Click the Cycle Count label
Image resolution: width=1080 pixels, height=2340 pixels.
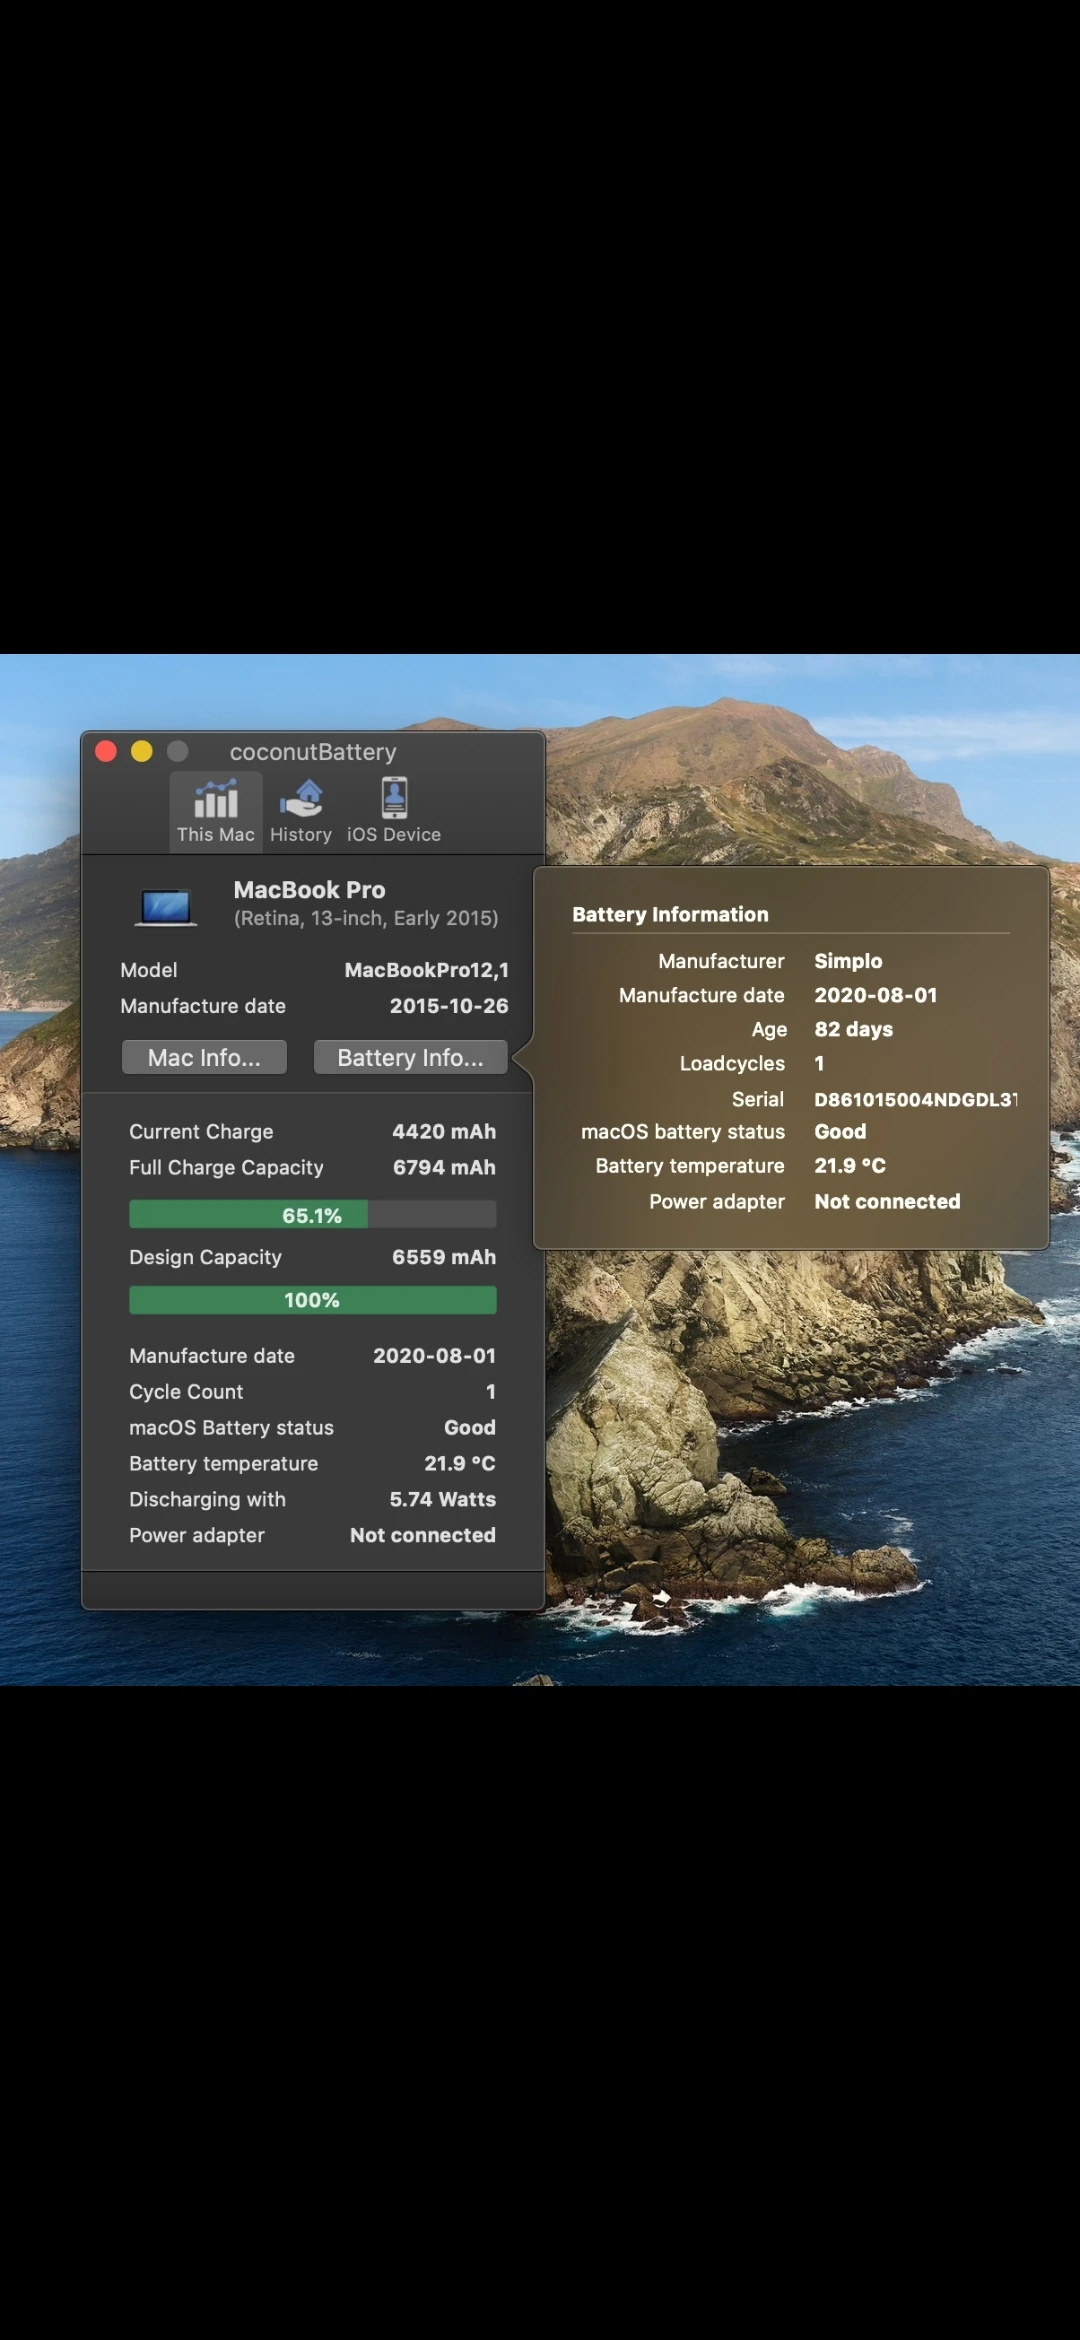coord(186,1392)
